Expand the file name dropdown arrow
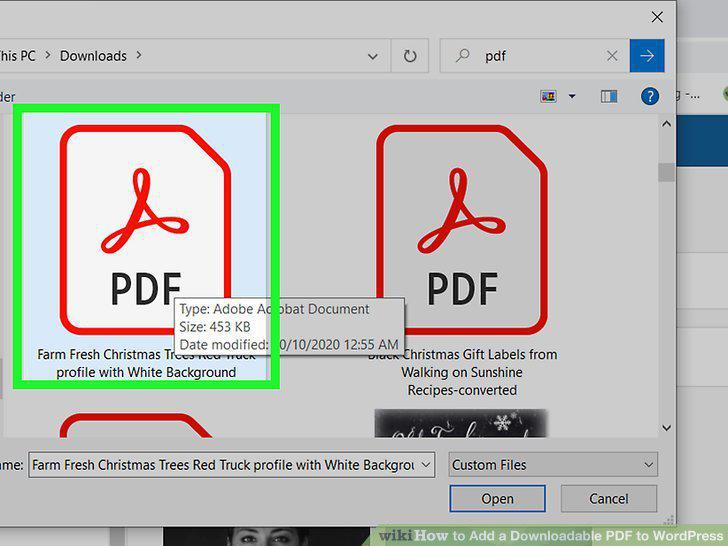 pos(425,465)
